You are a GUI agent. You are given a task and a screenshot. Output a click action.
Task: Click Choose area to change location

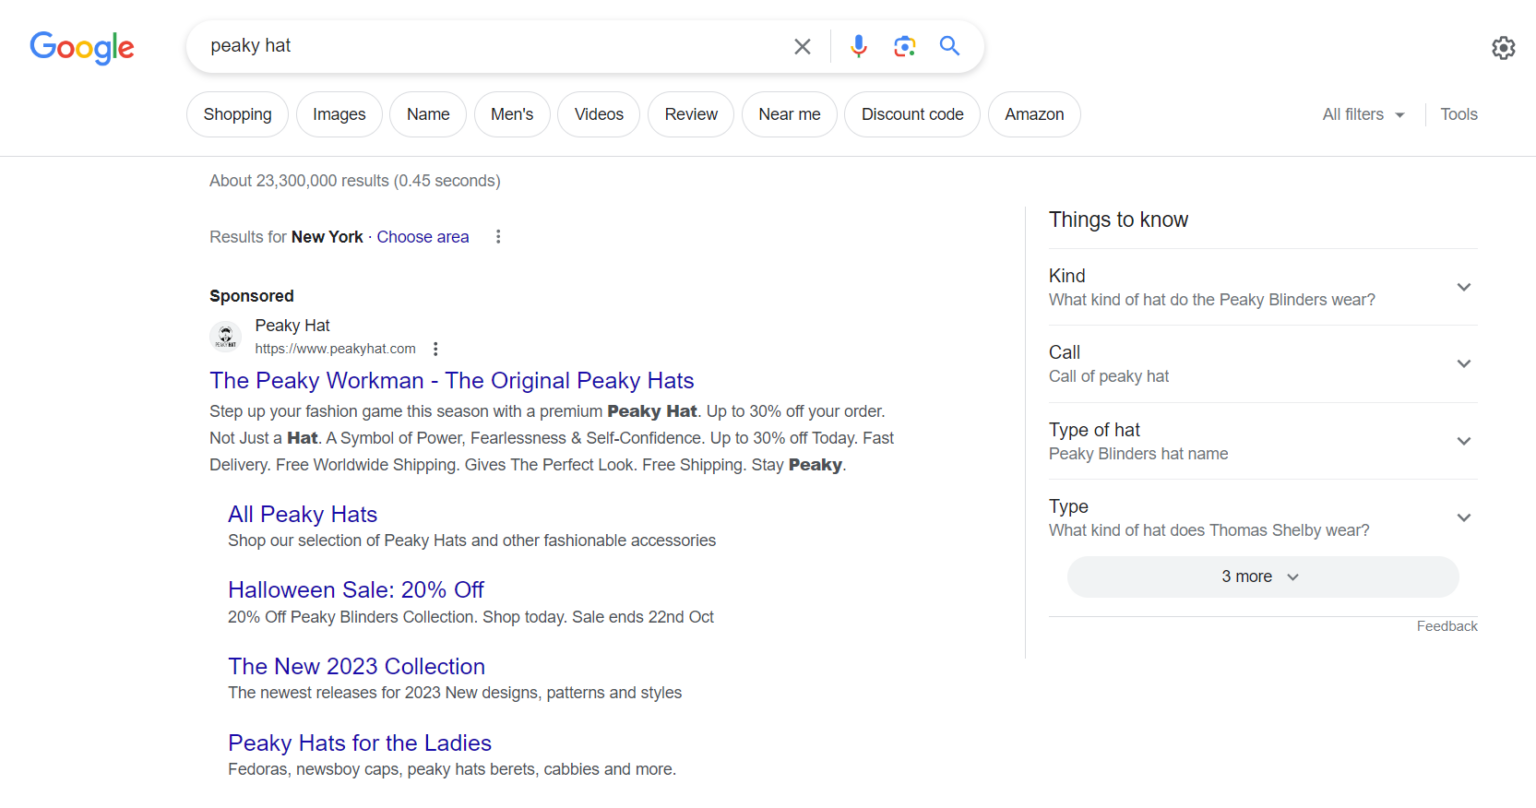(x=422, y=236)
